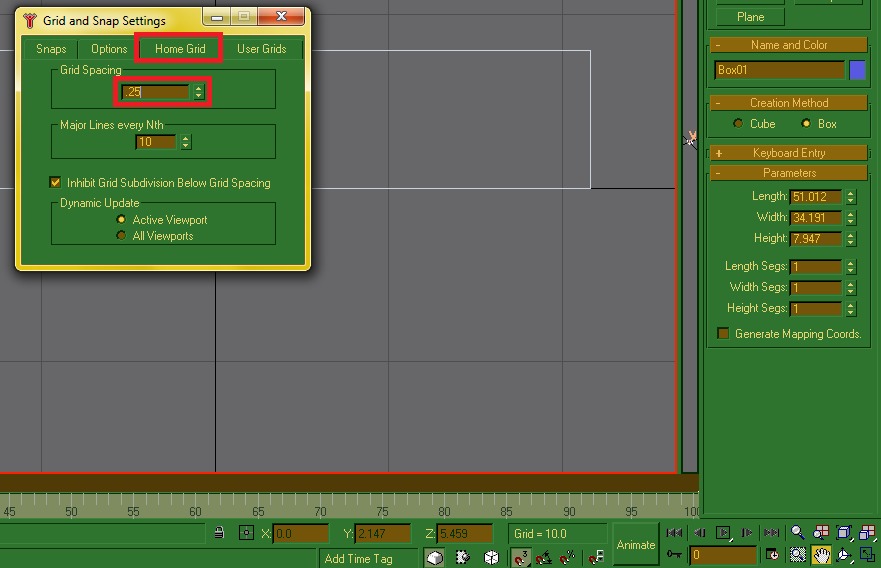Switch to the Options tab

coord(109,49)
